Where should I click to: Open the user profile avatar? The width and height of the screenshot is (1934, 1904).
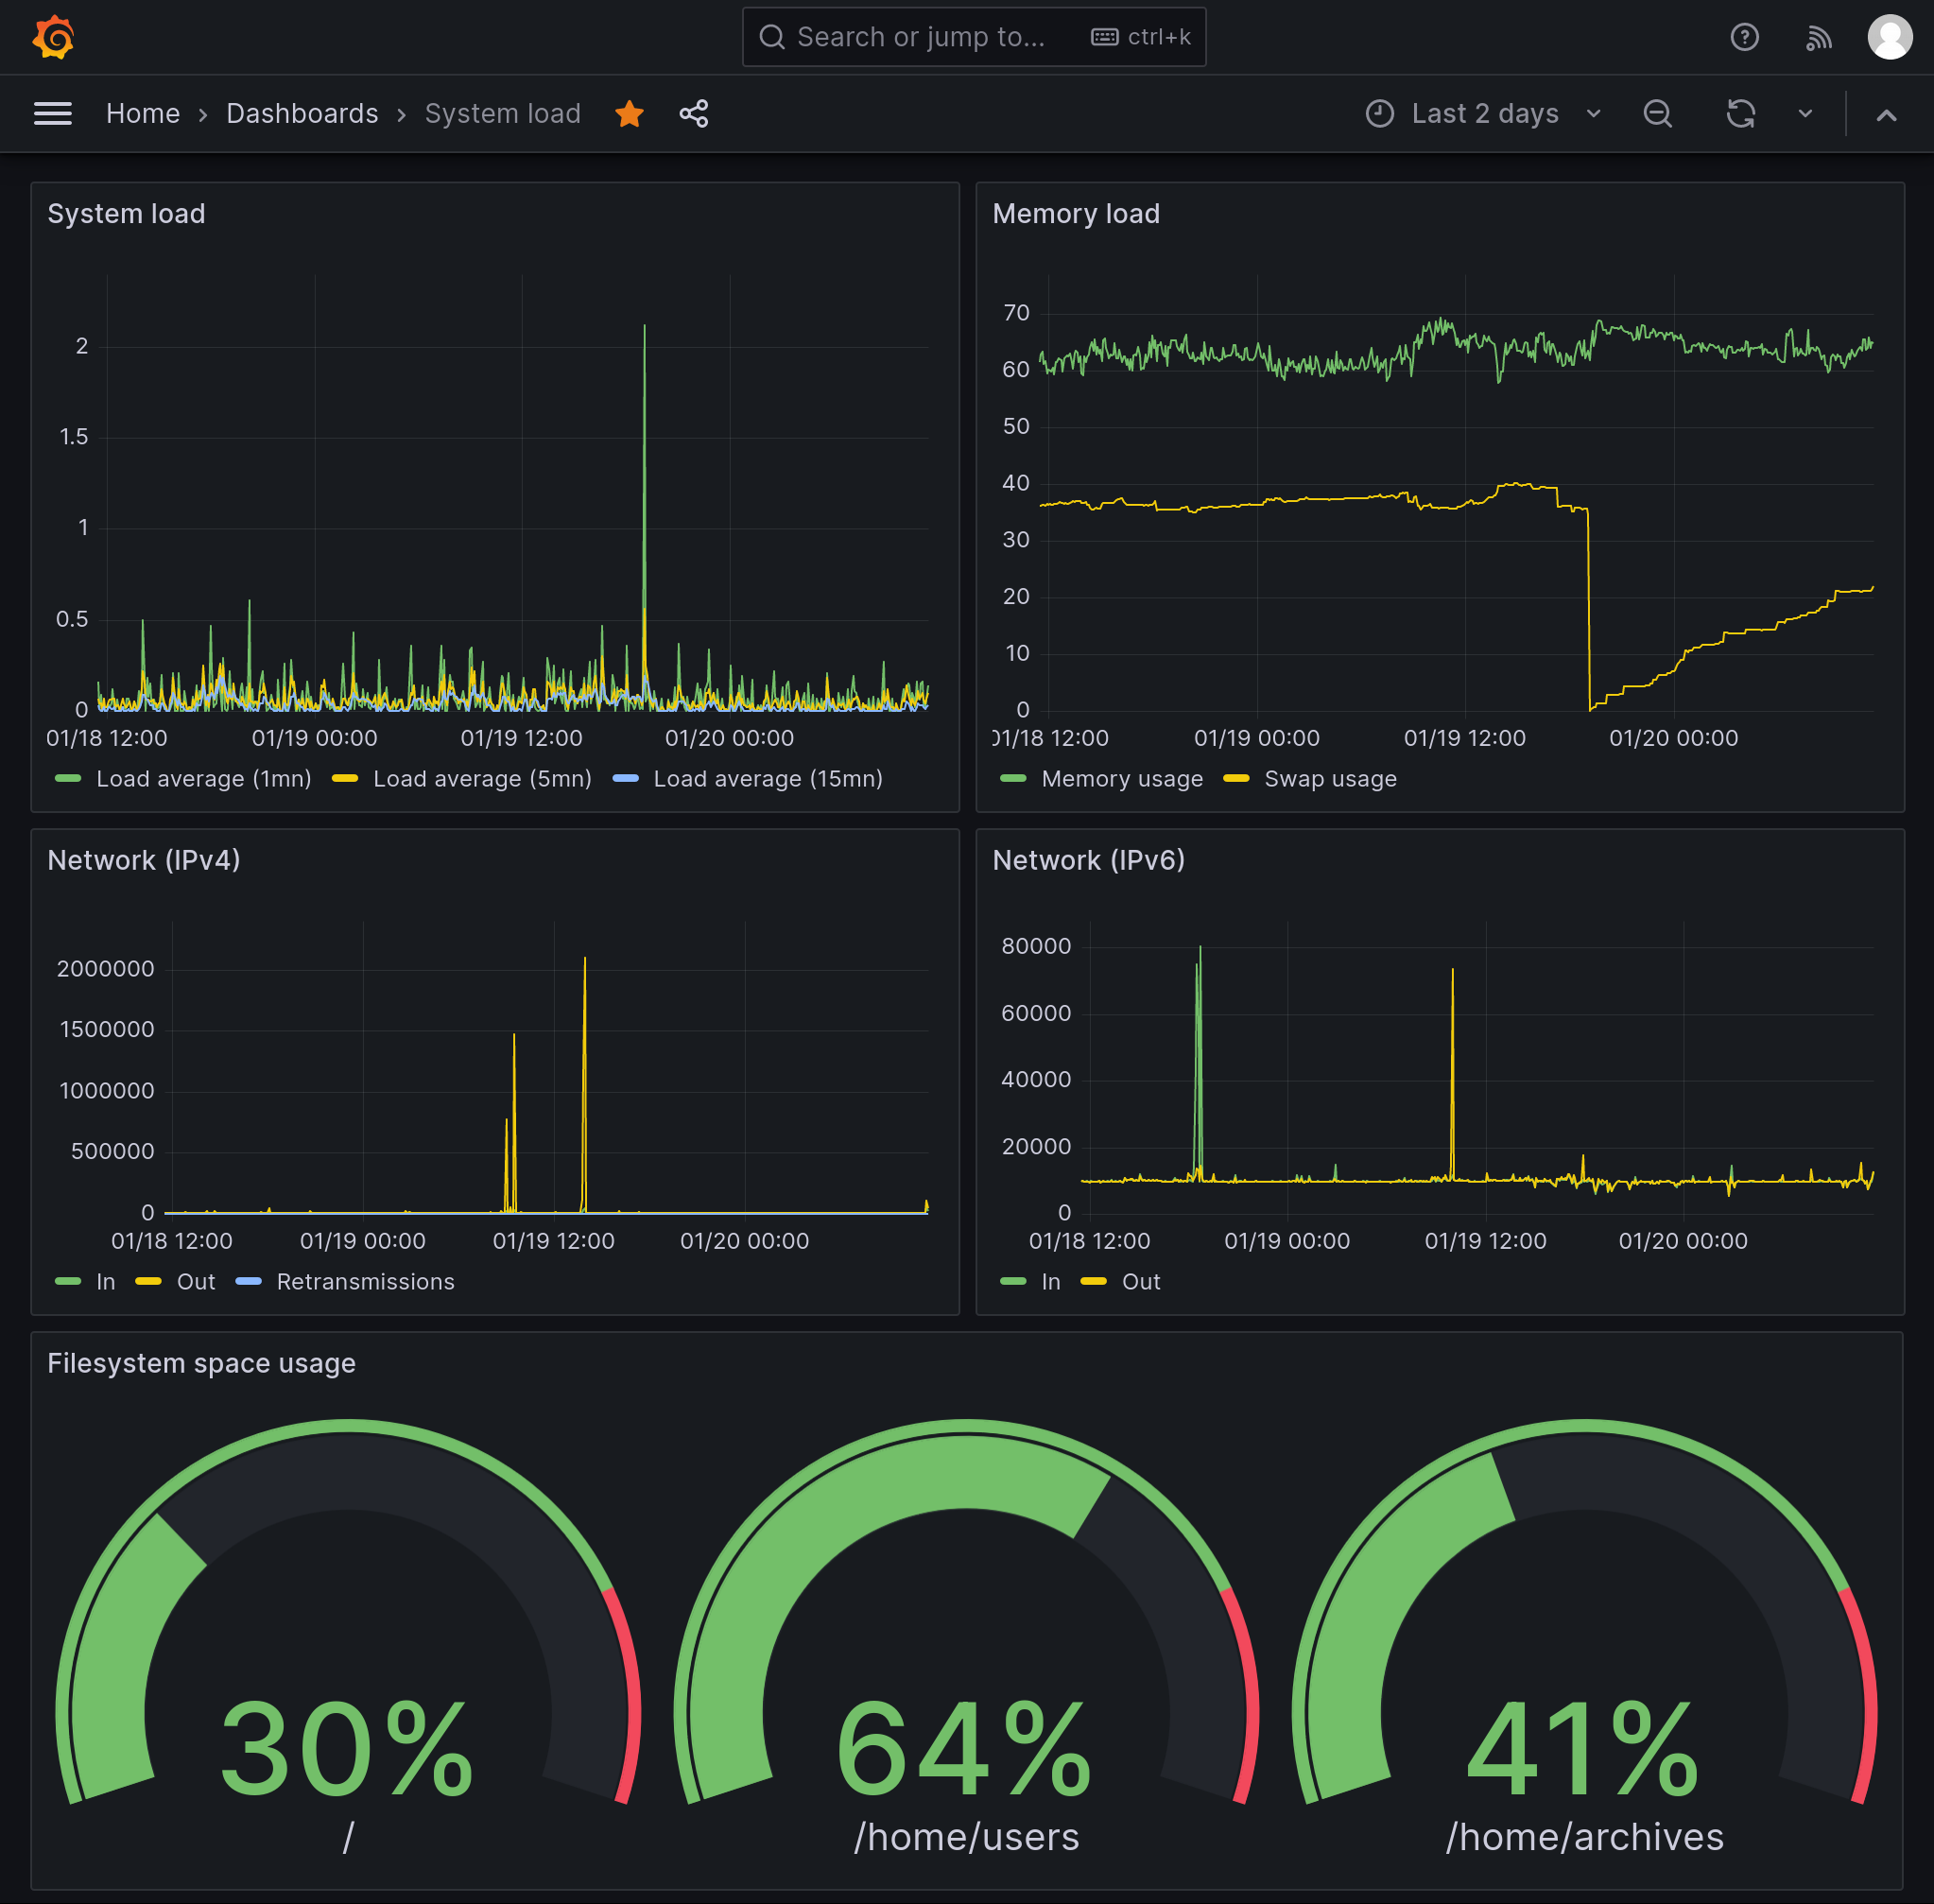1889,38
